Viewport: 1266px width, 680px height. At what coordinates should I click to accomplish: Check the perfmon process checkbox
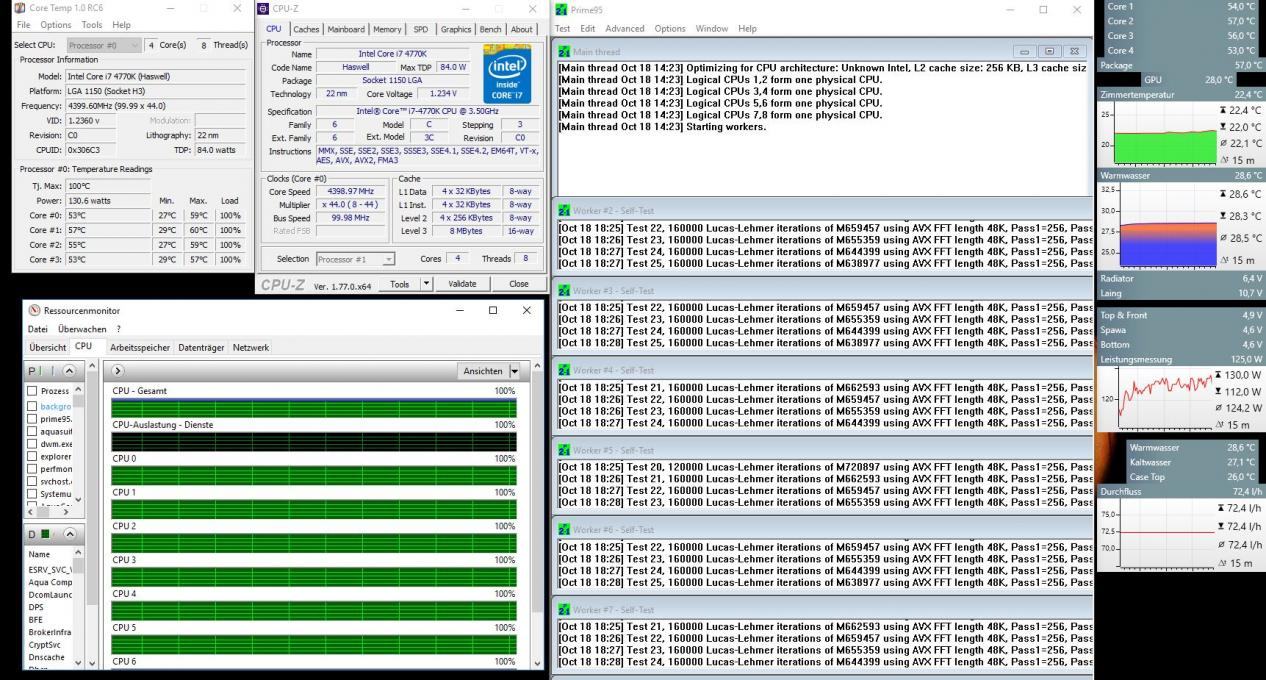click(x=33, y=469)
